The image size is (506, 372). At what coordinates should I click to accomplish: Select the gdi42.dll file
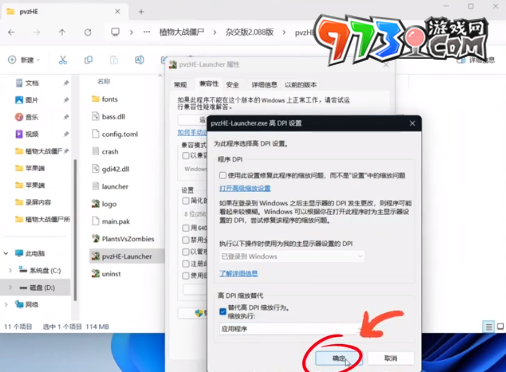[x=110, y=169]
